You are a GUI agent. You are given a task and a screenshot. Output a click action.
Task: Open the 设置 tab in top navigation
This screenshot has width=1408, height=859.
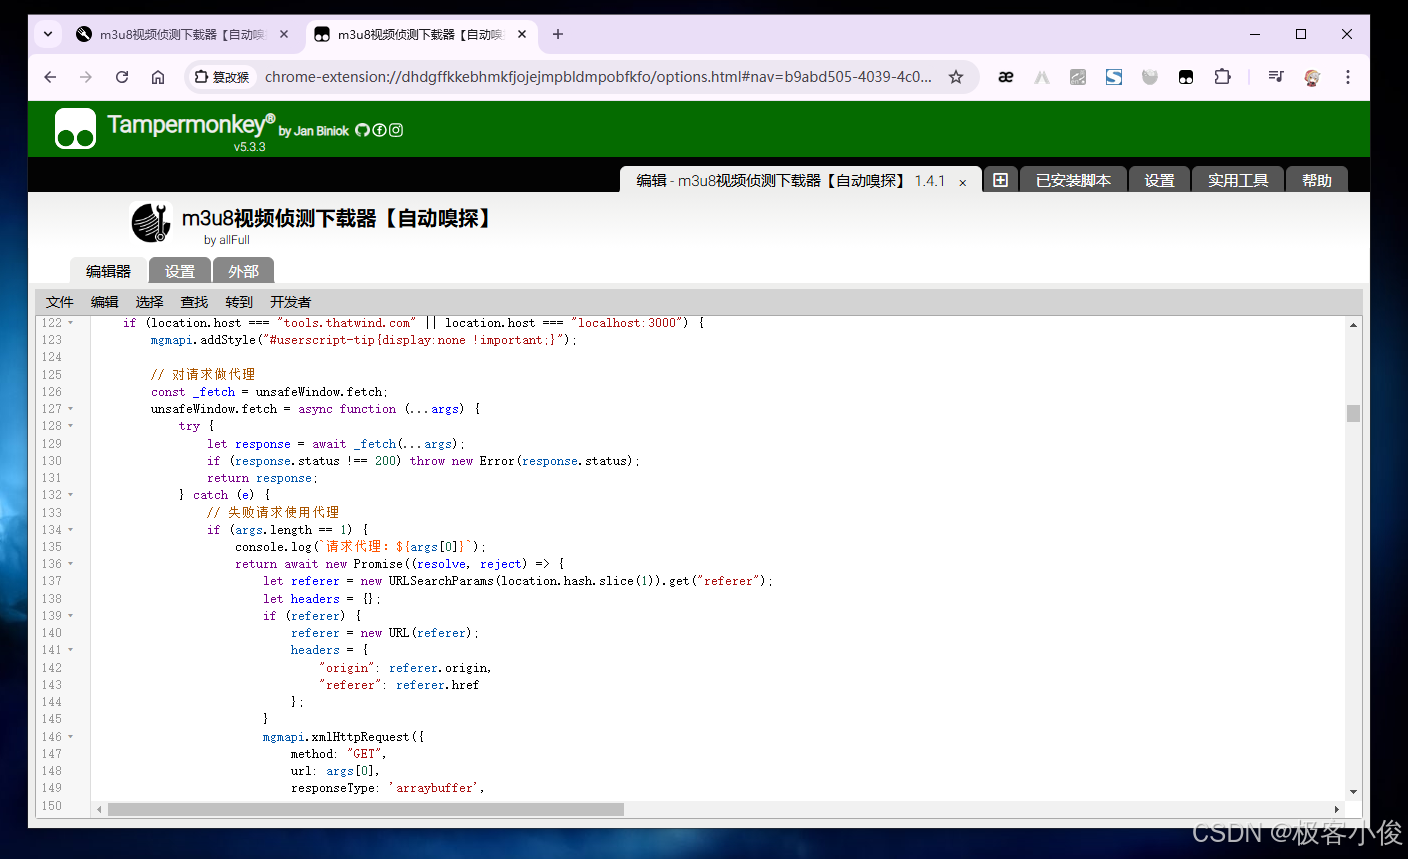[1159, 180]
